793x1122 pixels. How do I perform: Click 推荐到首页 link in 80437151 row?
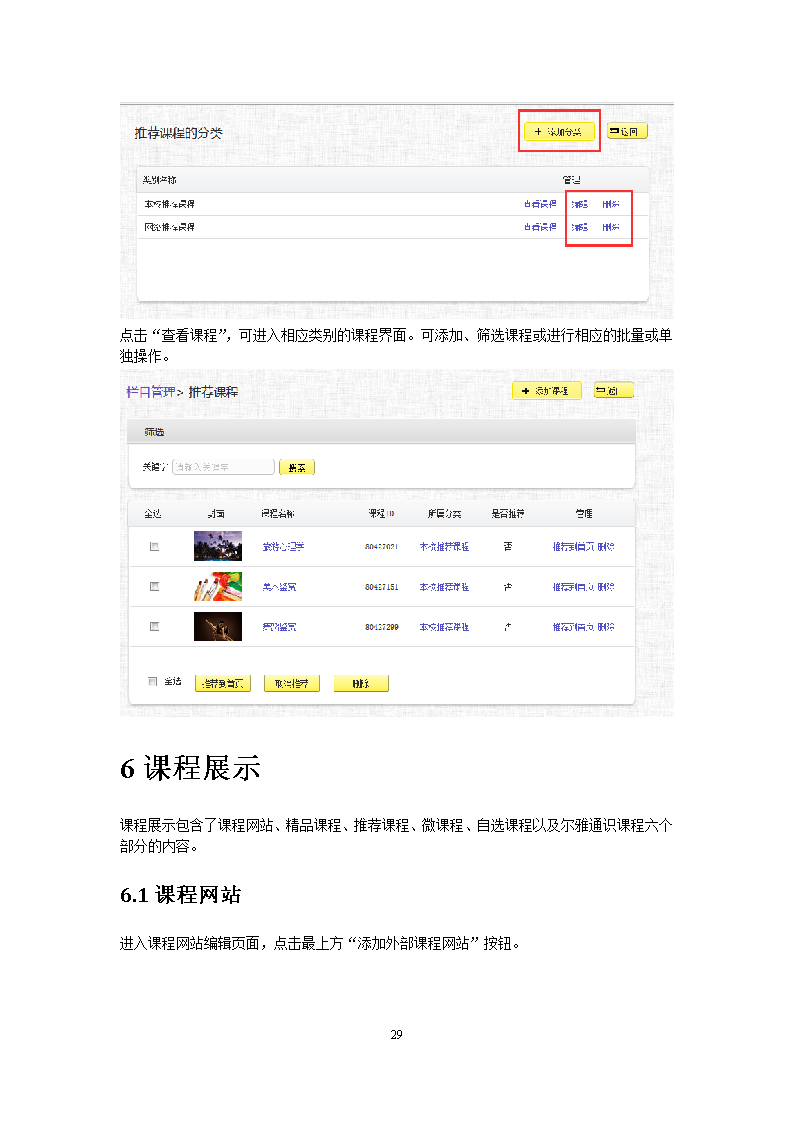tap(573, 587)
